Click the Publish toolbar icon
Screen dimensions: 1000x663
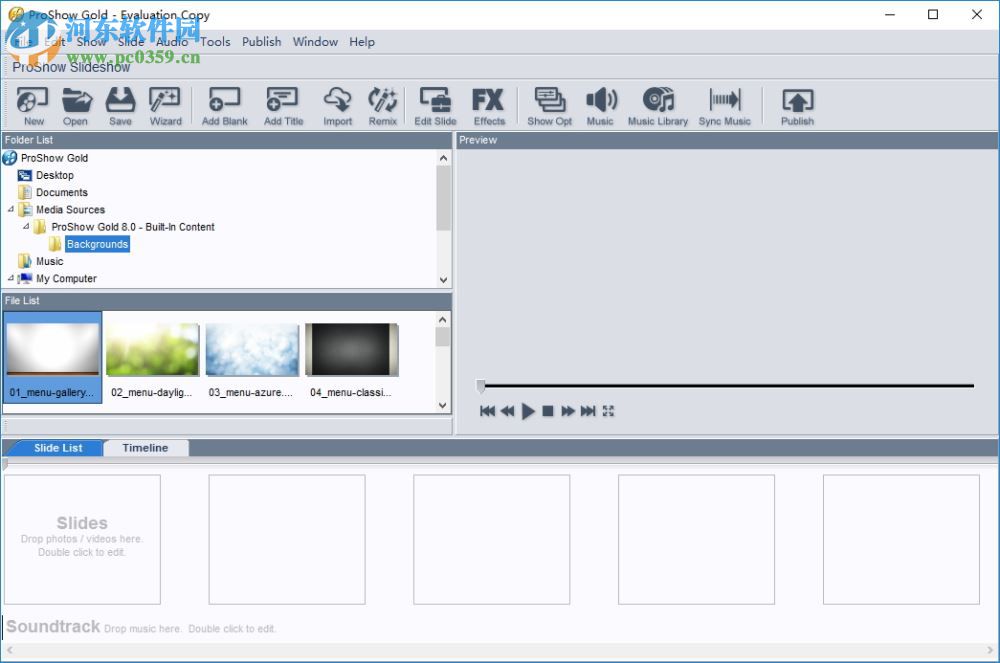[x=797, y=105]
